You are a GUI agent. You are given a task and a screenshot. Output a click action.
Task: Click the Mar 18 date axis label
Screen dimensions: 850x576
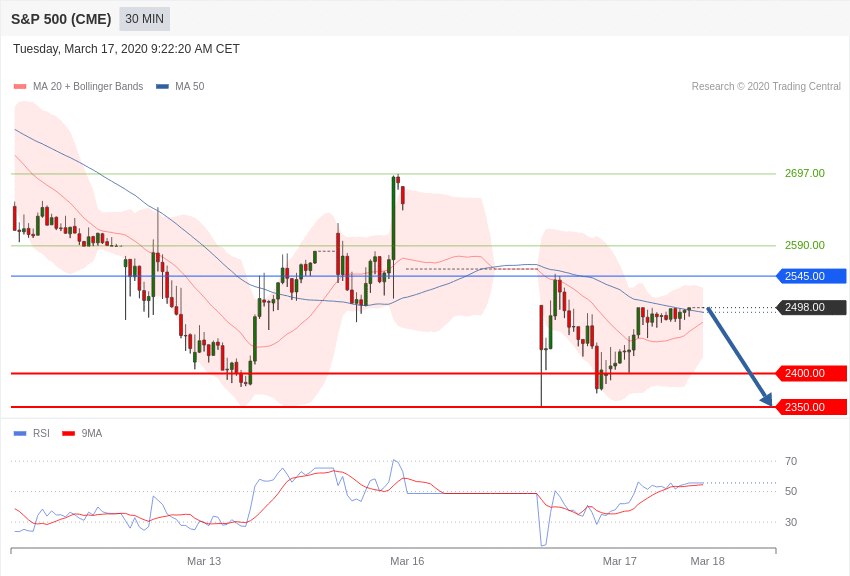coord(707,561)
